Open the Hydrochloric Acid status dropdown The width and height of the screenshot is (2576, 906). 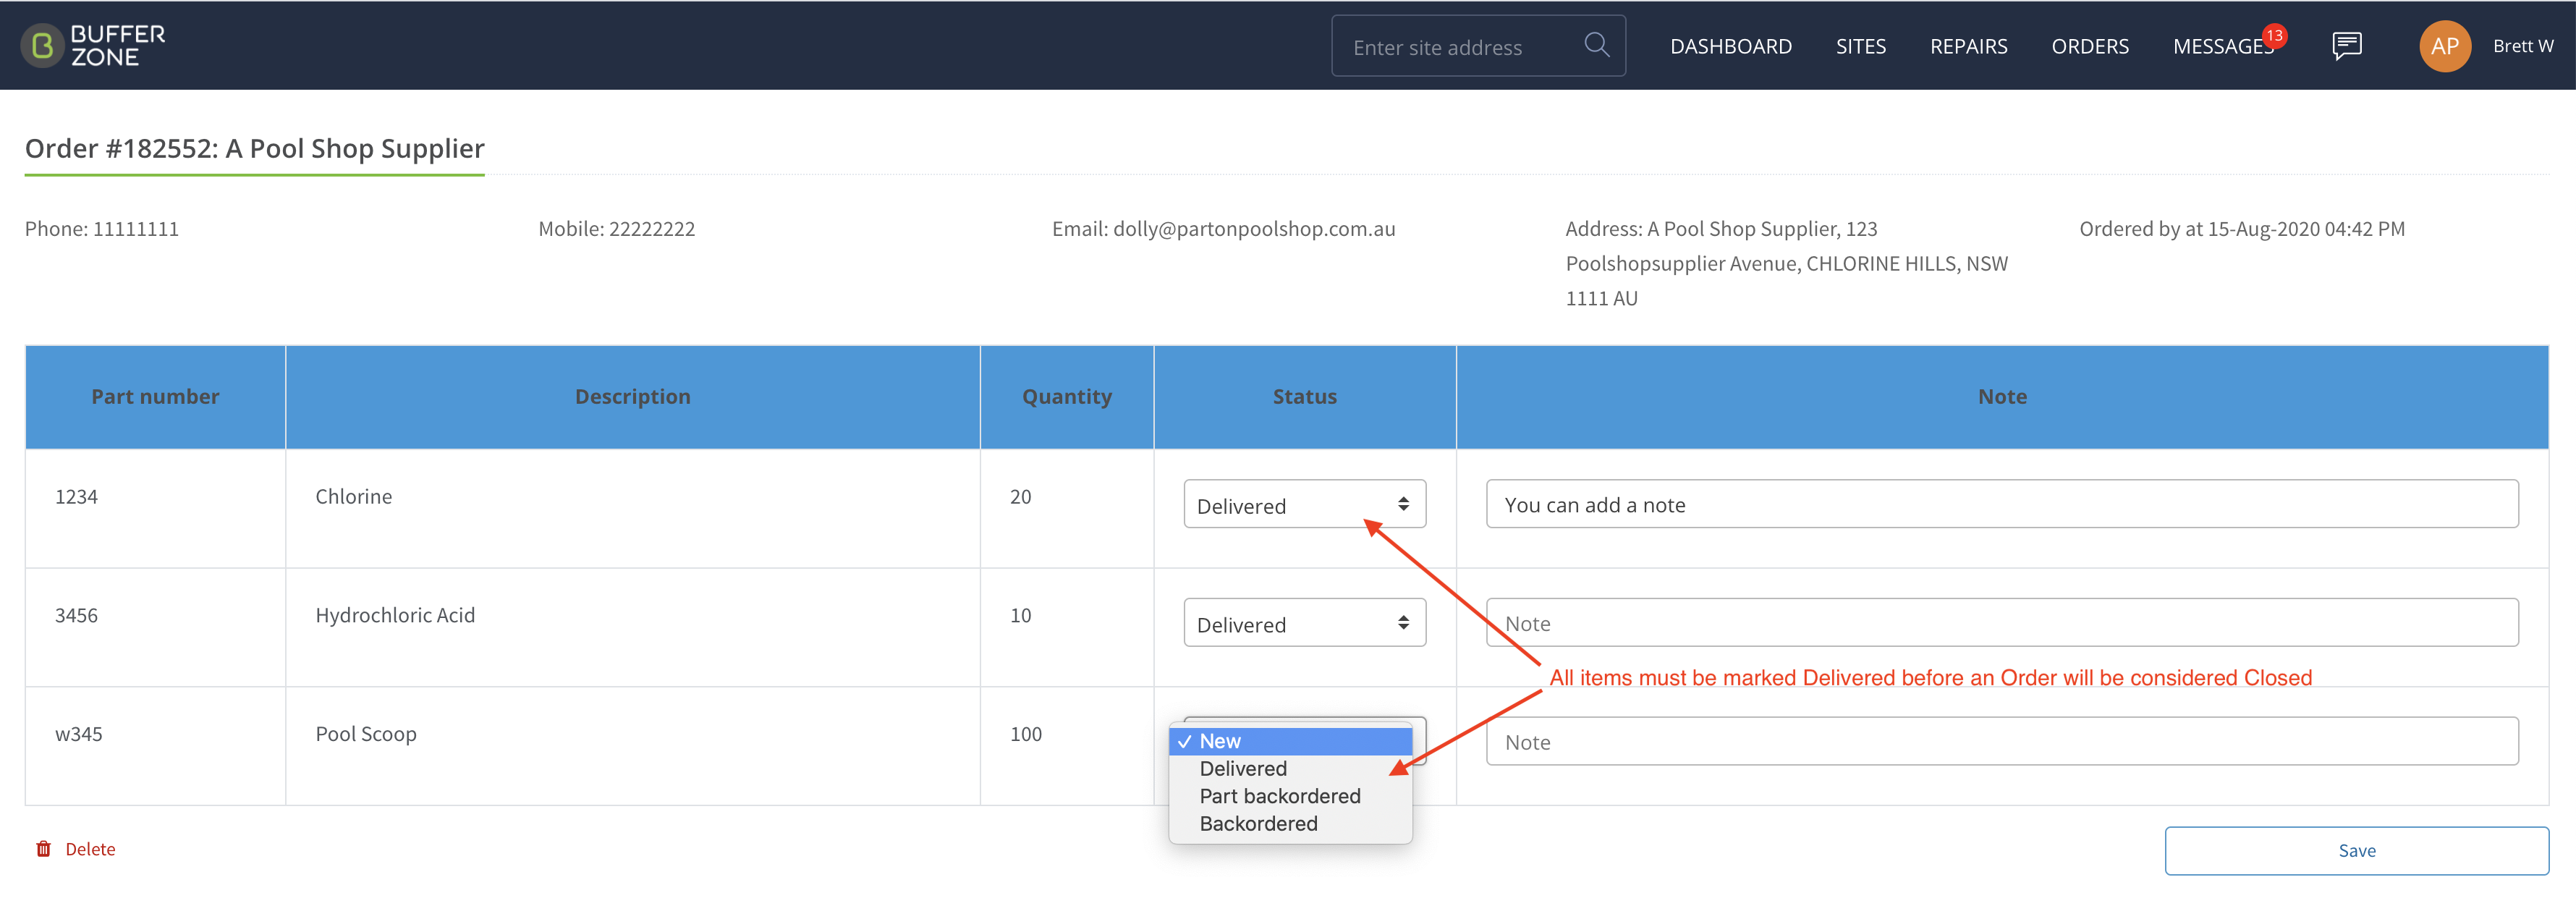tap(1304, 623)
